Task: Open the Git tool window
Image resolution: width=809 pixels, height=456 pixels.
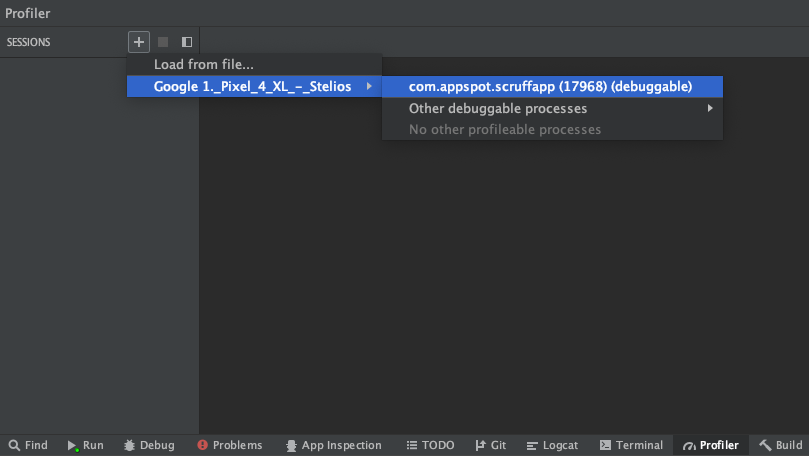Action: [x=491, y=445]
